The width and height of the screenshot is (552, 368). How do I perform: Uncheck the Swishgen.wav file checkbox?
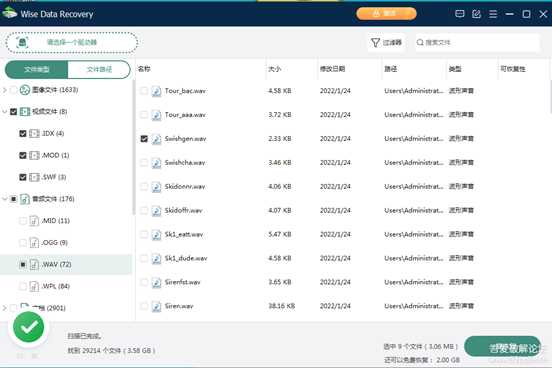144,139
